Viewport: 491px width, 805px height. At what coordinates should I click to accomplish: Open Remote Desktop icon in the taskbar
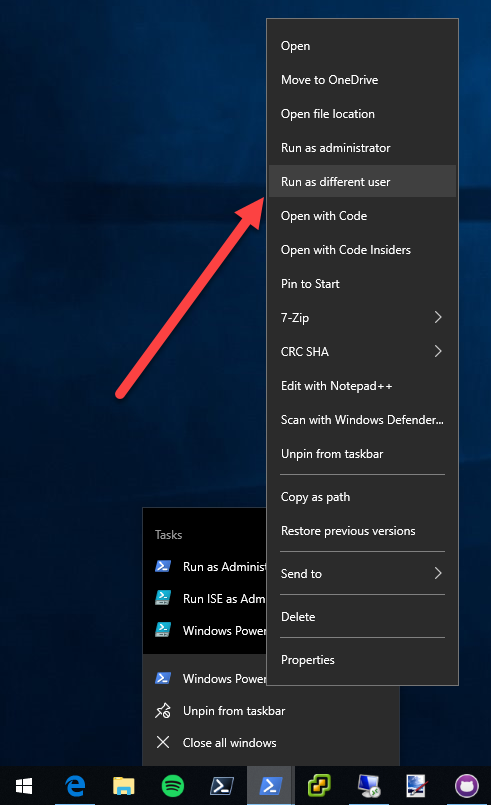[x=369, y=785]
